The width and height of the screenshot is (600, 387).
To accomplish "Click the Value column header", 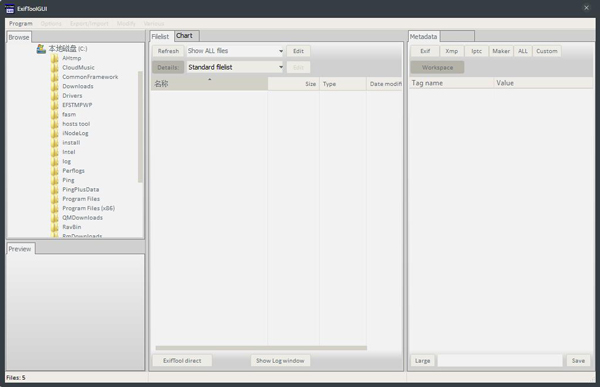I will pos(543,83).
